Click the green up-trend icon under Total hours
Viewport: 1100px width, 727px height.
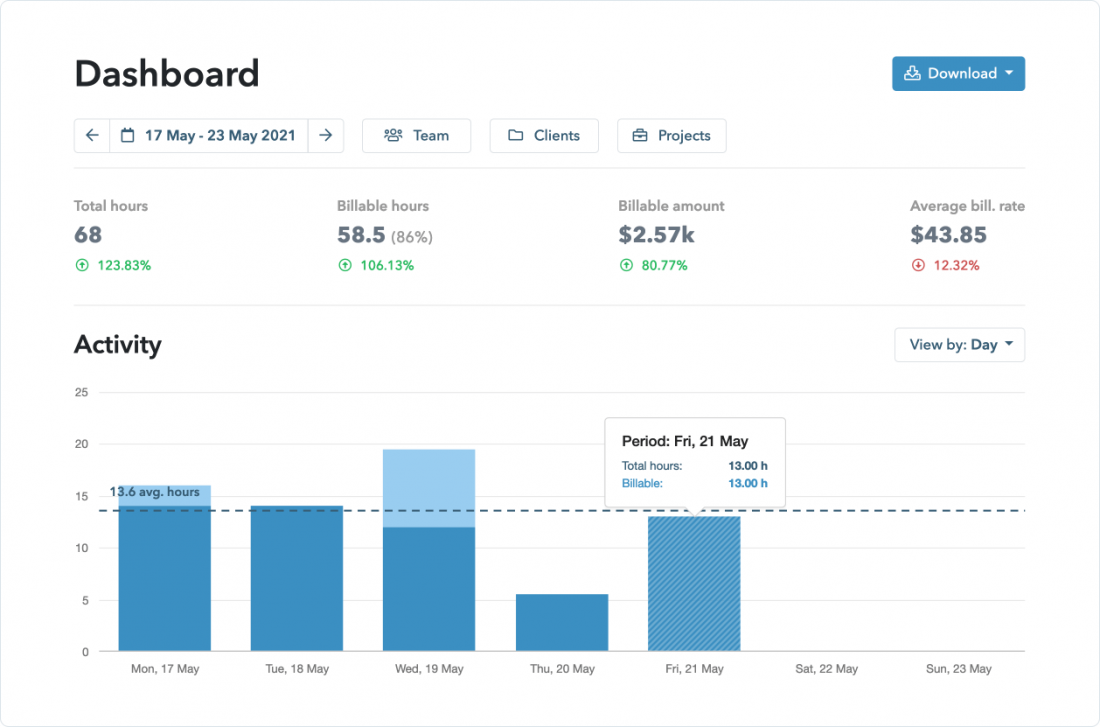click(x=81, y=265)
